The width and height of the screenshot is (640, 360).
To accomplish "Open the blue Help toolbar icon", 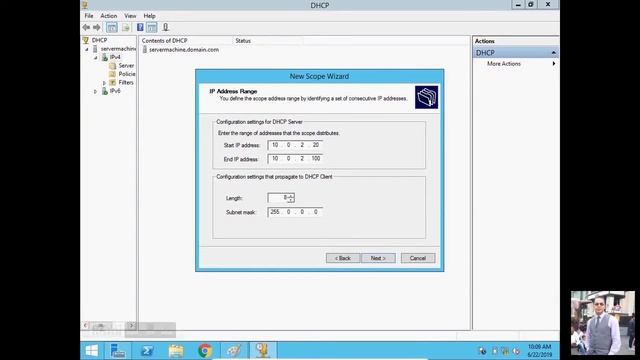I will click(x=140, y=27).
